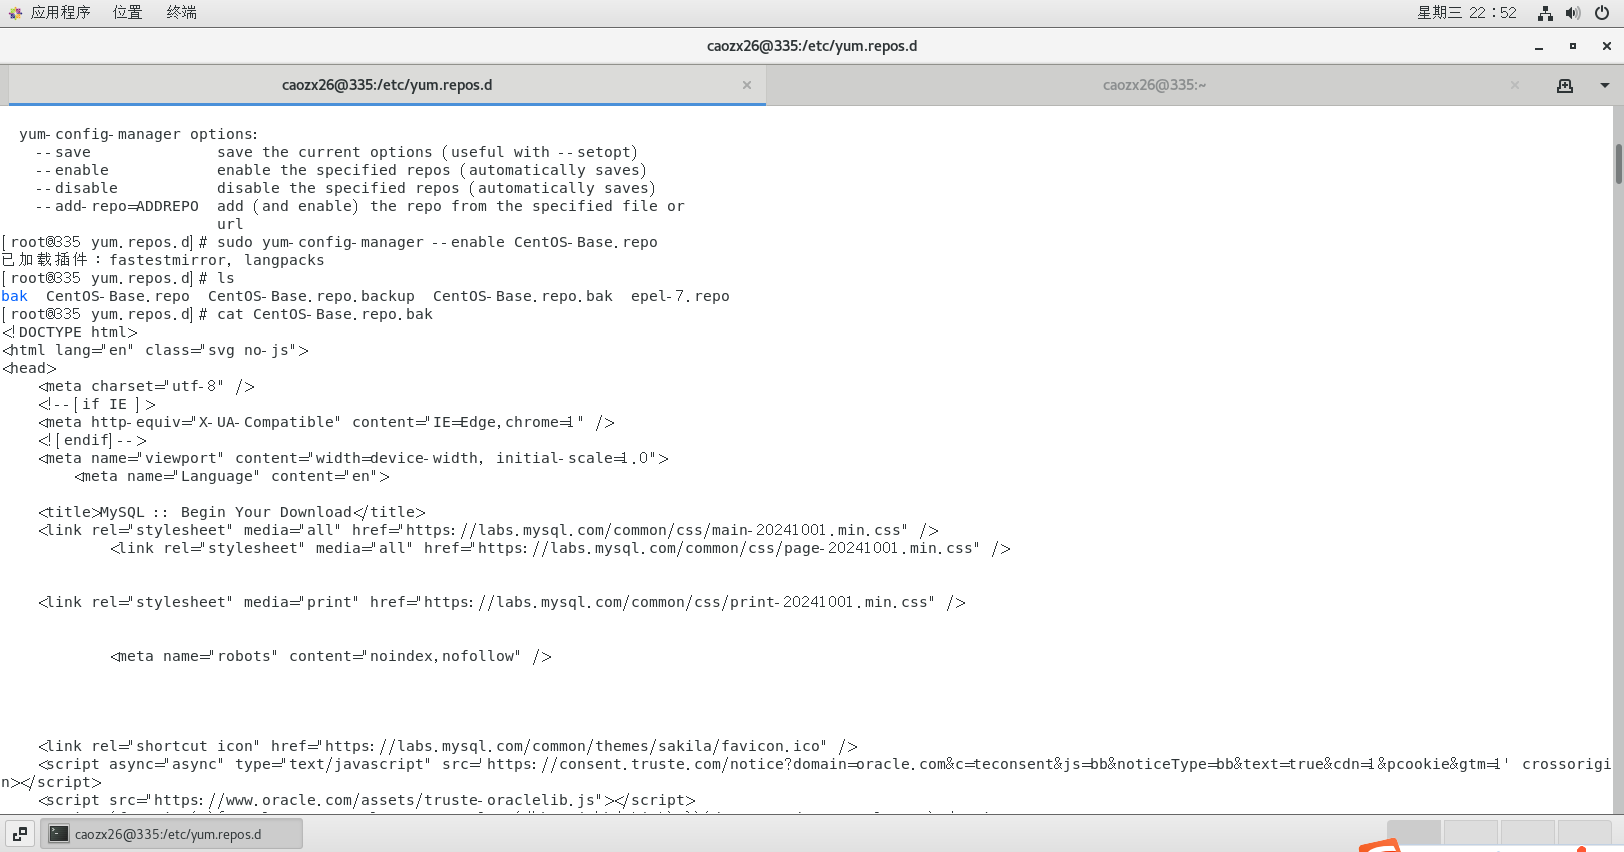Click the print-20241001.min.css link text

click(x=679, y=602)
